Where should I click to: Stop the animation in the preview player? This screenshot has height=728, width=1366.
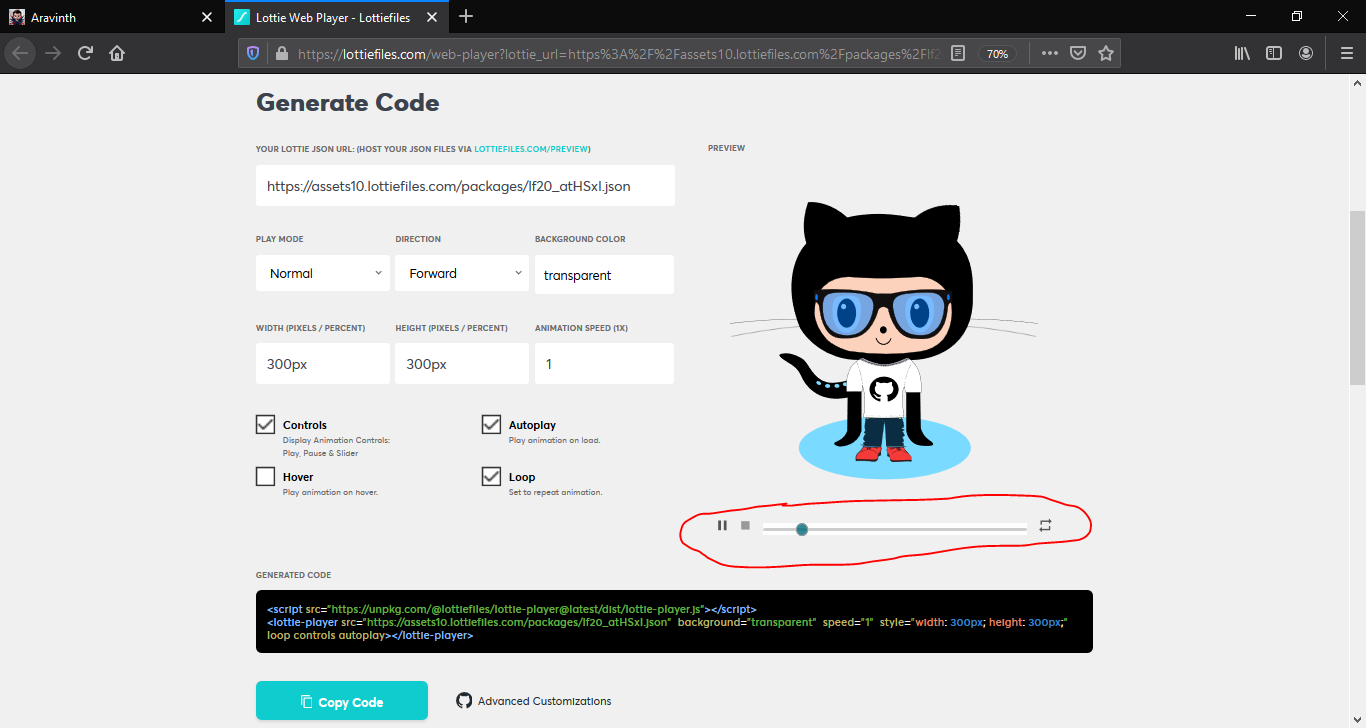pyautogui.click(x=745, y=525)
